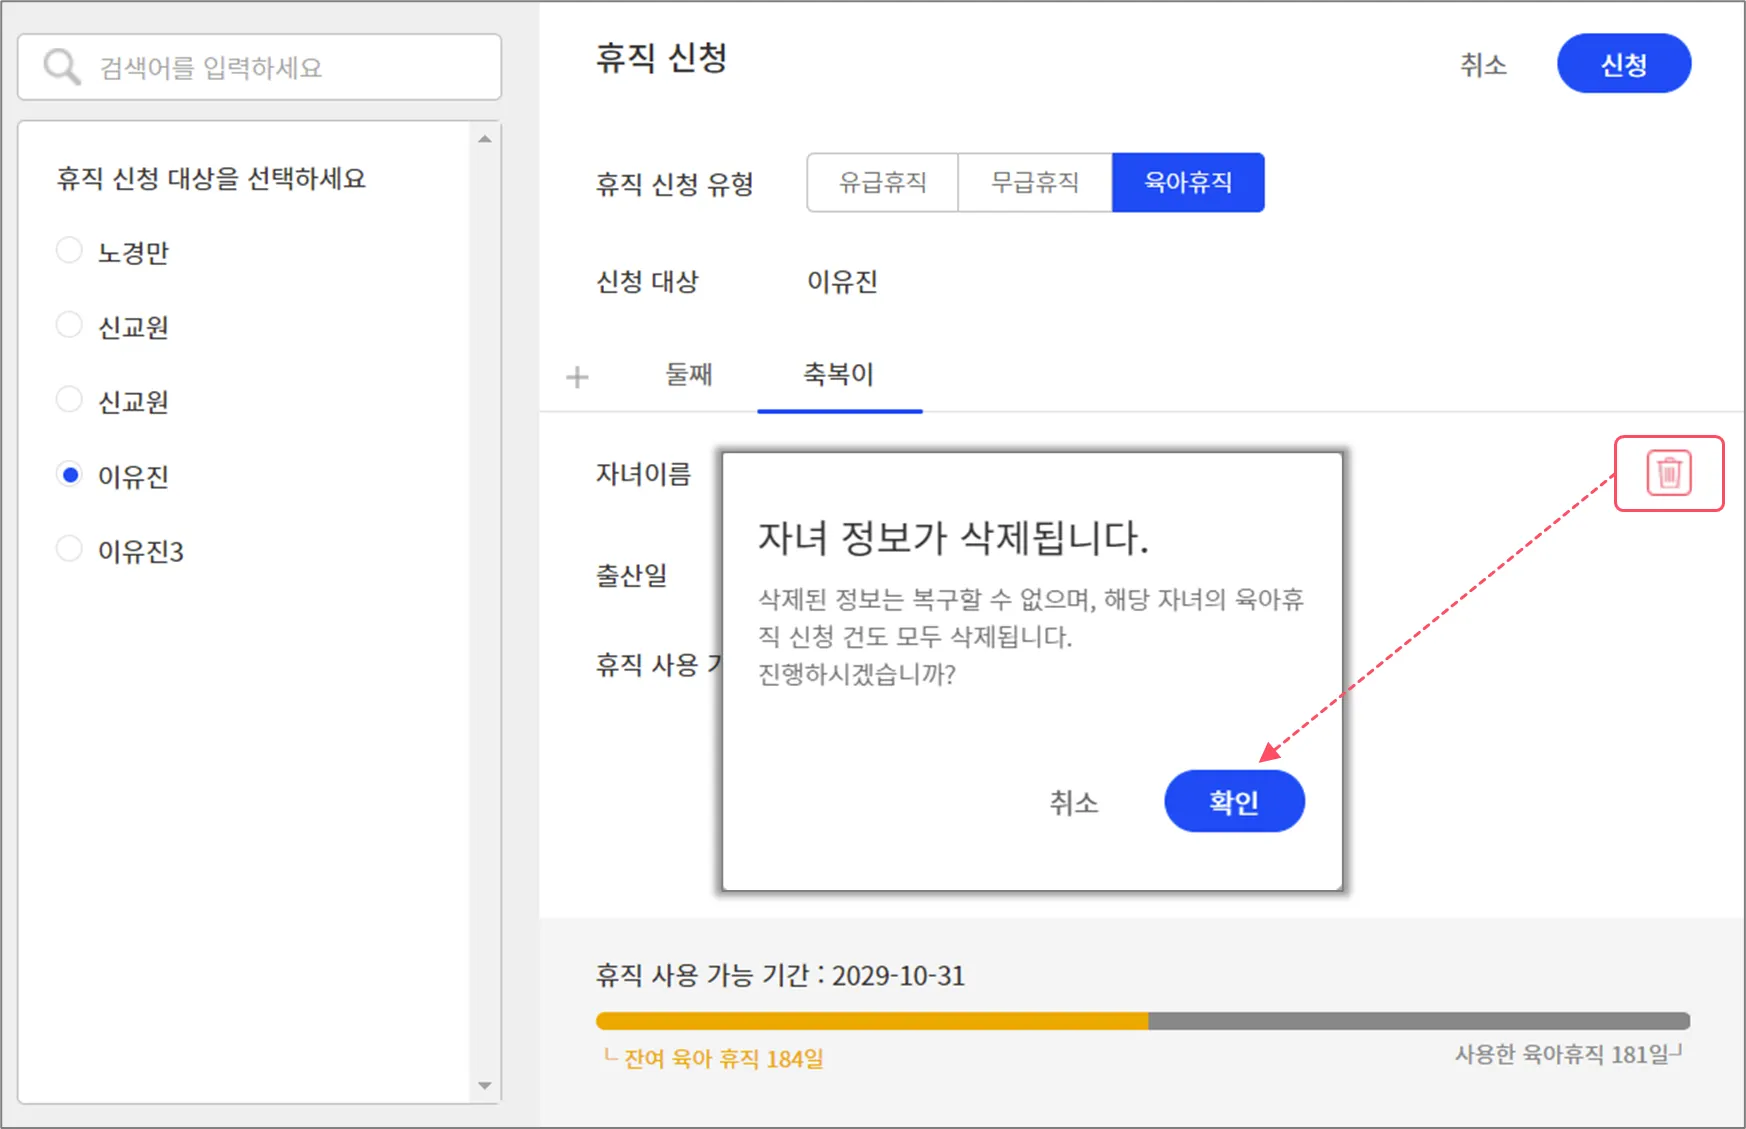Click the 휴직 신청 유형 label
Image resolution: width=1746 pixels, height=1129 pixels.
click(675, 184)
